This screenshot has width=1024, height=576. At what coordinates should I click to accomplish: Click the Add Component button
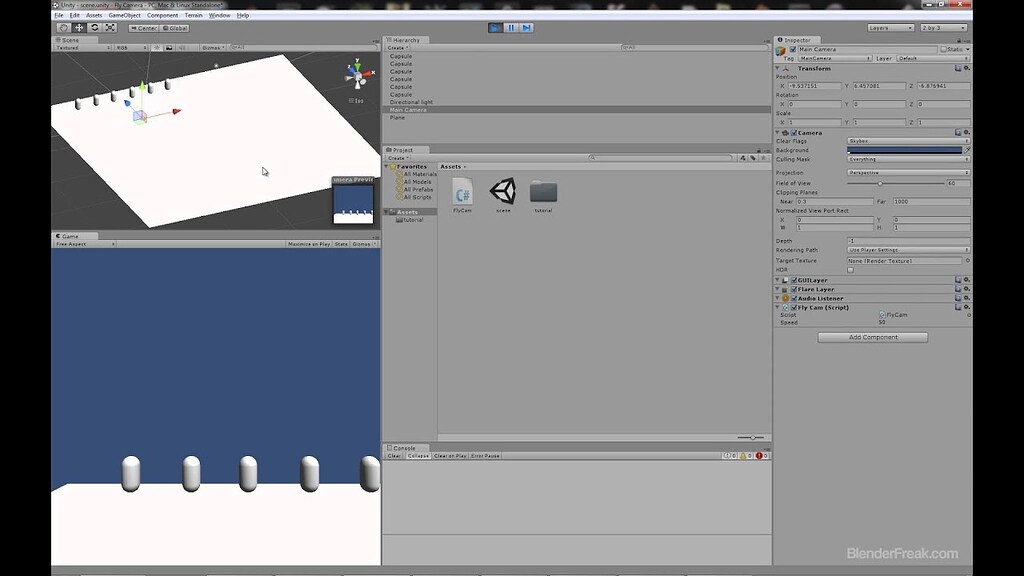872,337
